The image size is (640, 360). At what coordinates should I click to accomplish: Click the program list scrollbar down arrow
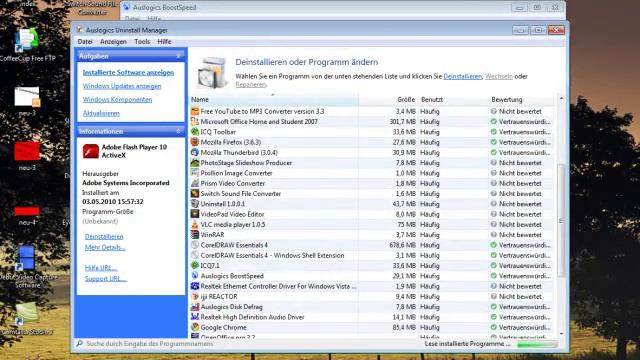pyautogui.click(x=561, y=334)
